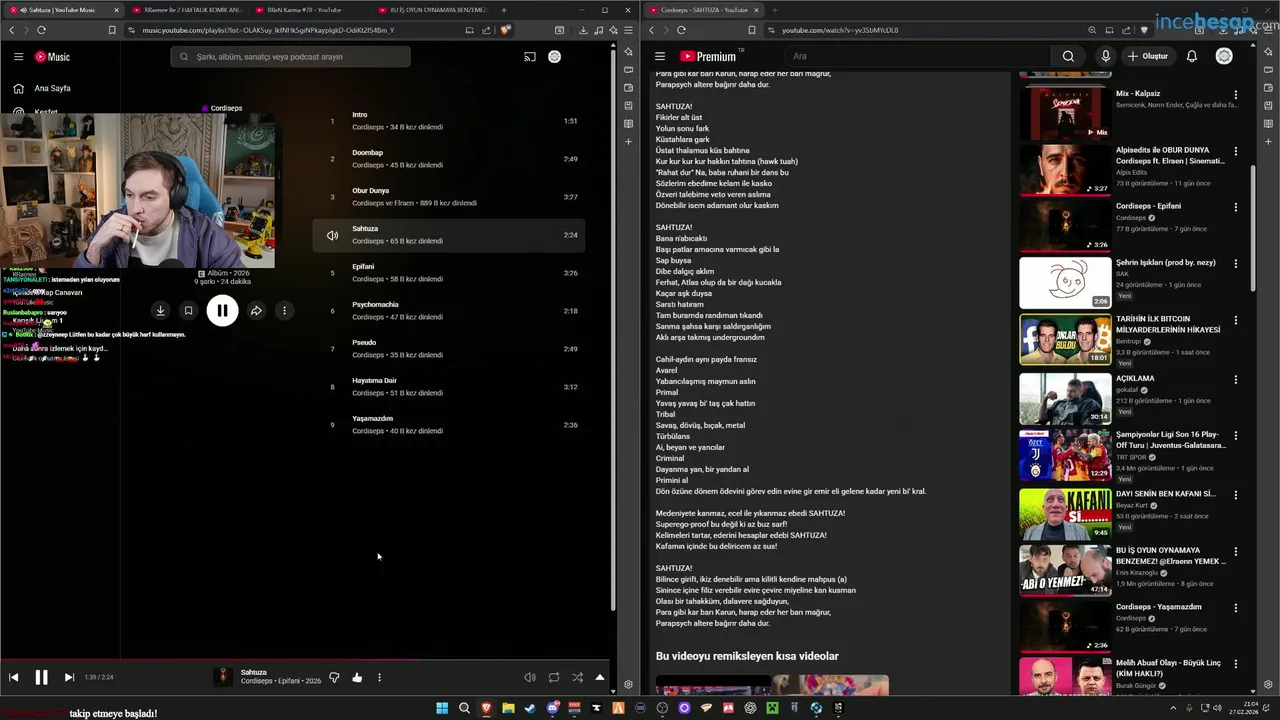Click Brave shields icon in left browser
Image resolution: width=1280 pixels, height=720 pixels.
[x=506, y=30]
